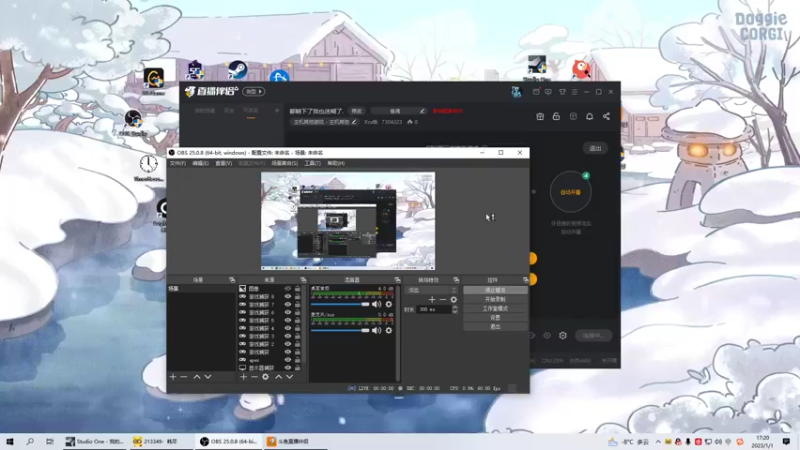Click the lock icon in 直播伴侣 toolbar
800x450 pixels.
tap(556, 116)
